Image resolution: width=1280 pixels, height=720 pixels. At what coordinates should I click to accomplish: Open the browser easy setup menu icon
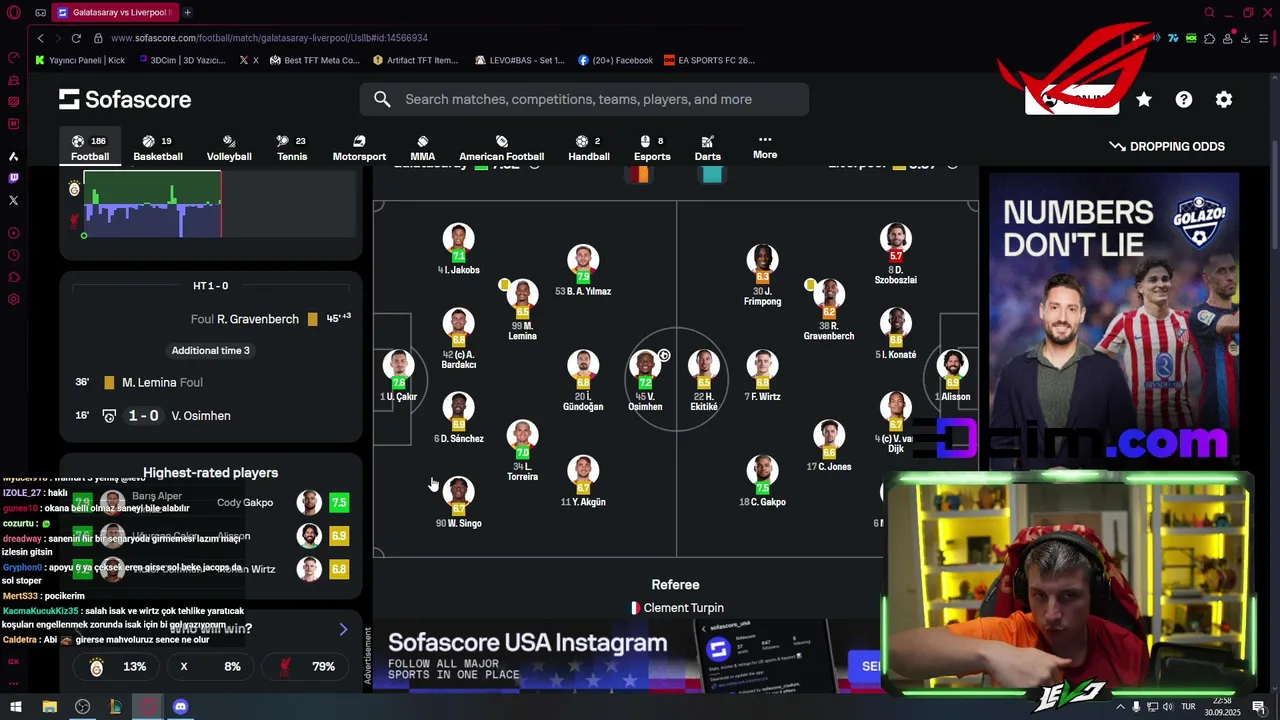[x=1264, y=38]
